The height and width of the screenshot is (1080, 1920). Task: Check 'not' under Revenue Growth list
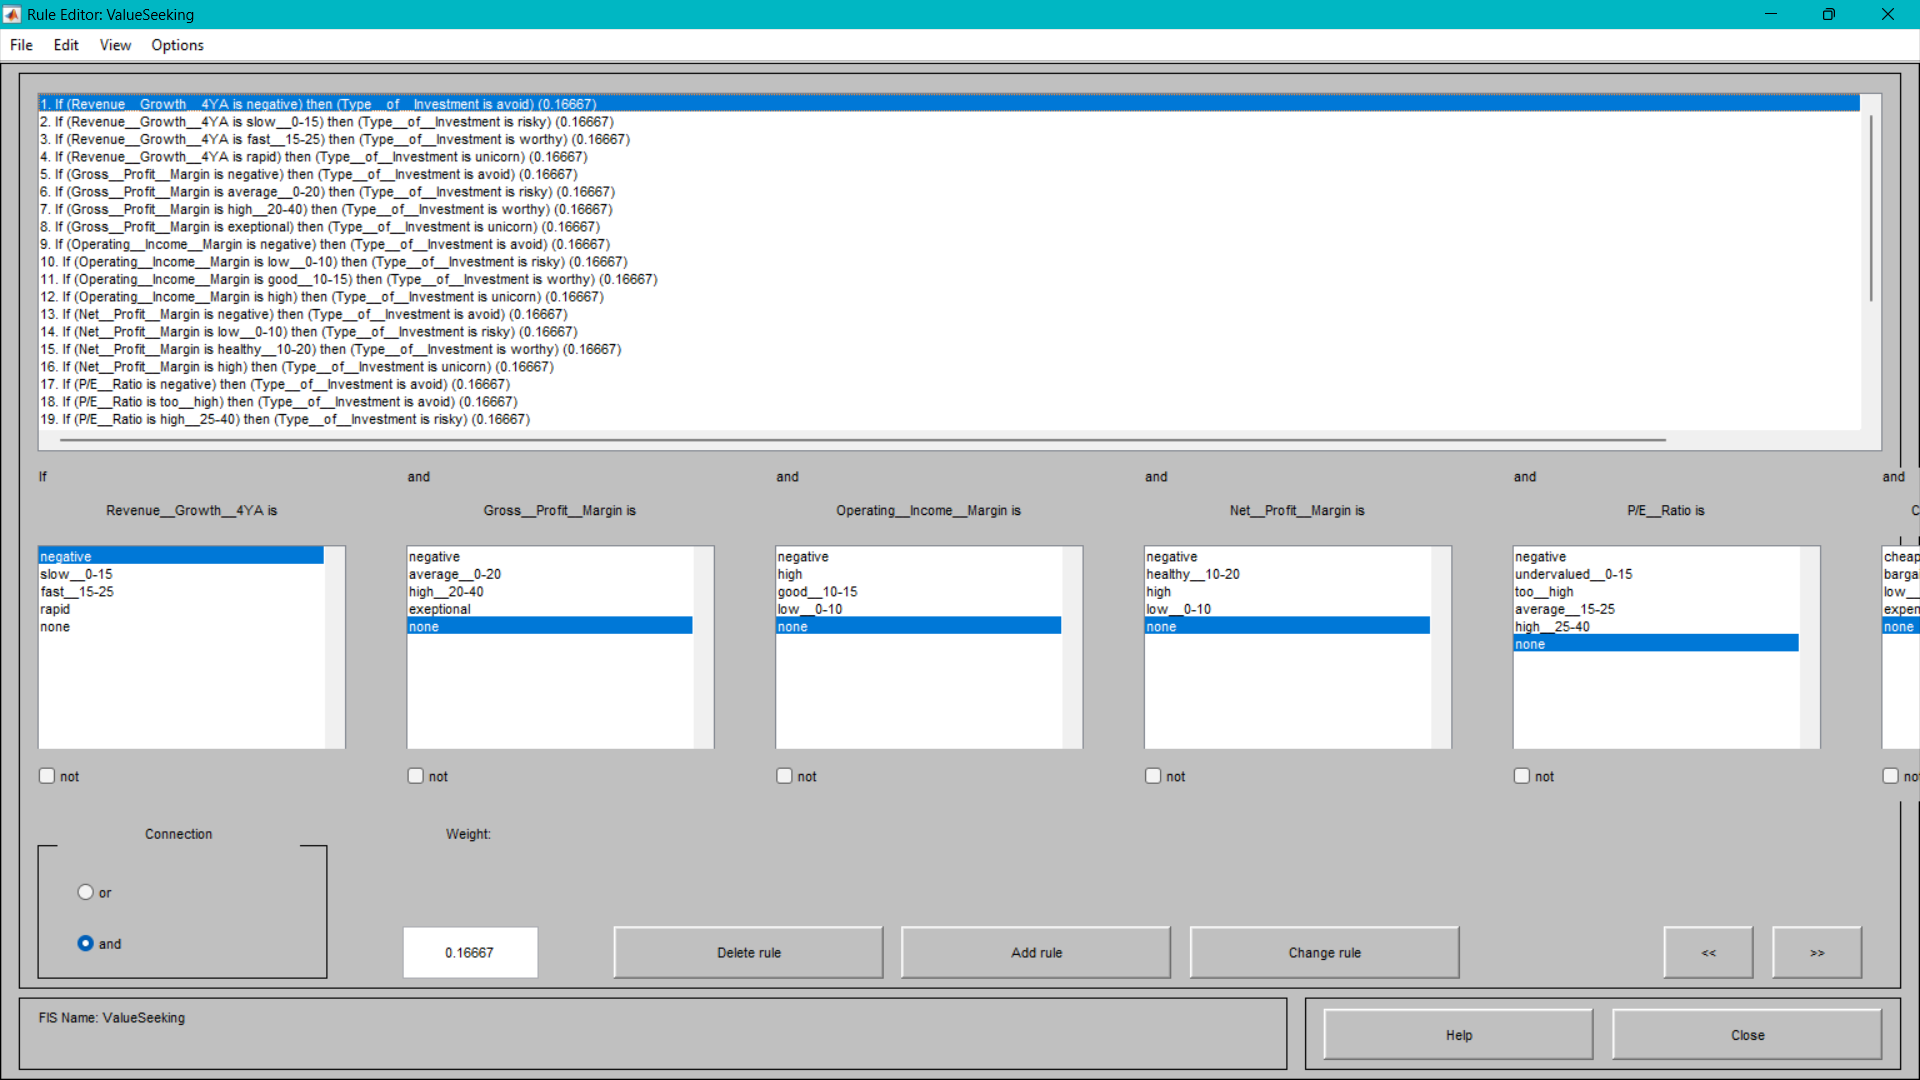pyautogui.click(x=47, y=776)
